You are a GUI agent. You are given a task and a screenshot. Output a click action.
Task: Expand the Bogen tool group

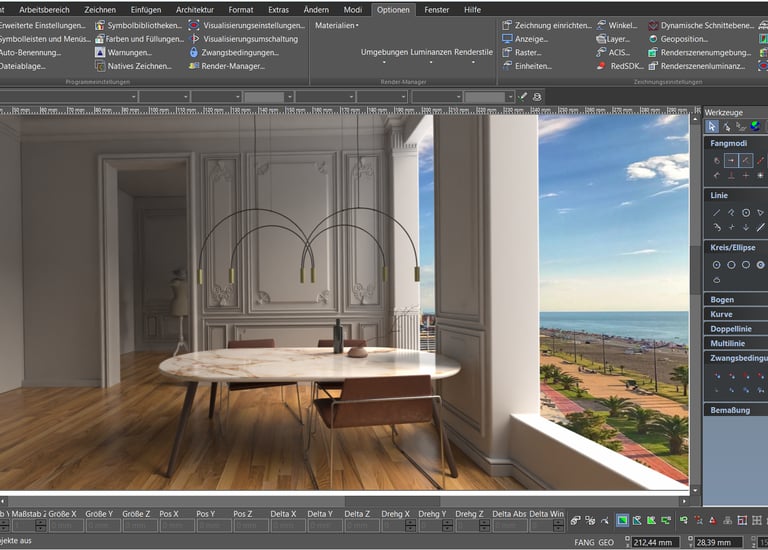point(736,299)
